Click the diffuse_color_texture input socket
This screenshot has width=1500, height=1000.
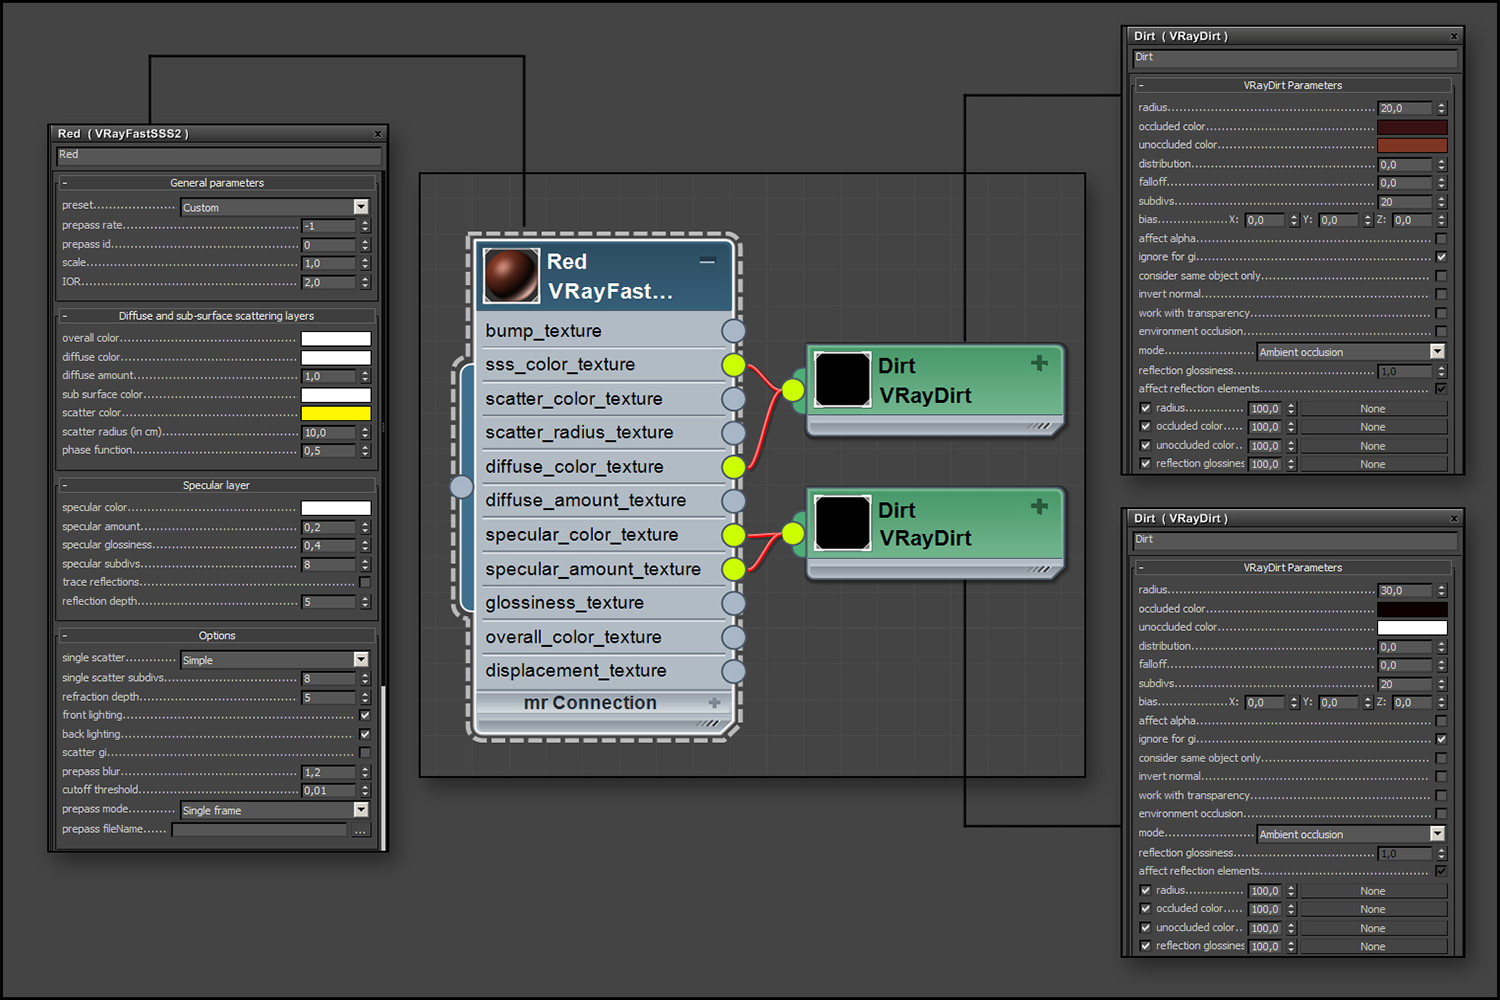click(x=733, y=467)
